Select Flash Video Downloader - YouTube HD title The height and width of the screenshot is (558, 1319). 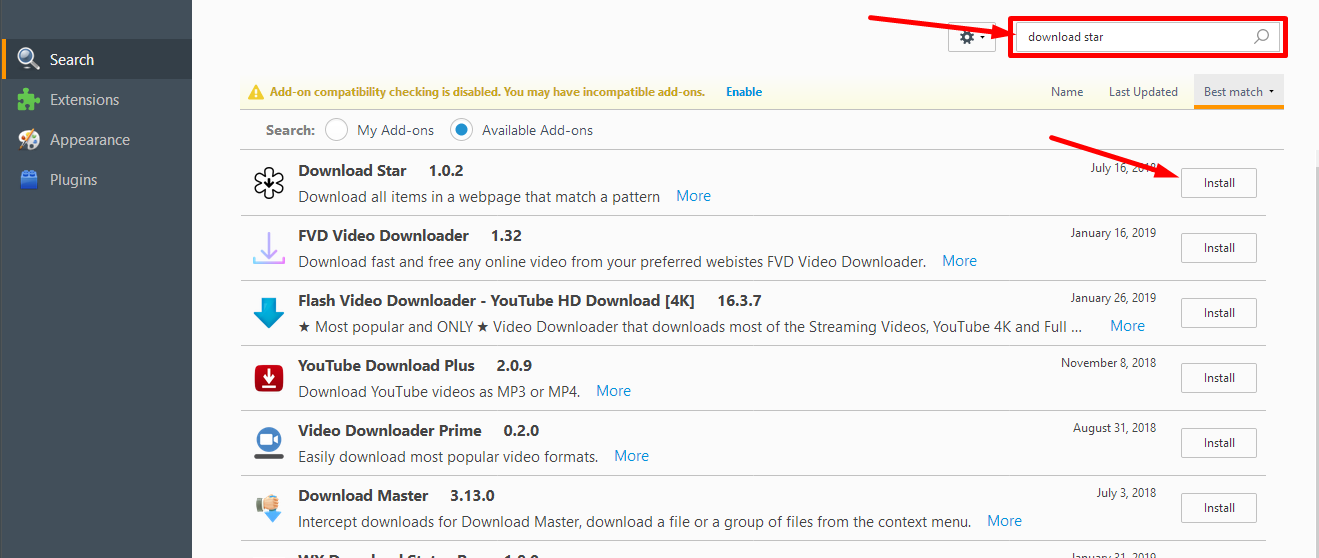click(494, 301)
